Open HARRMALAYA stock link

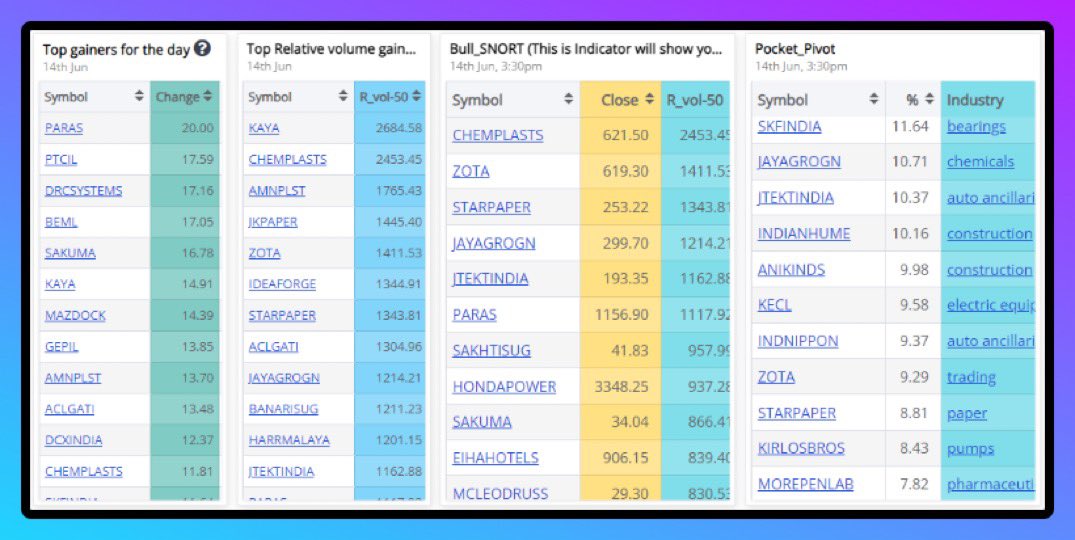coord(289,440)
